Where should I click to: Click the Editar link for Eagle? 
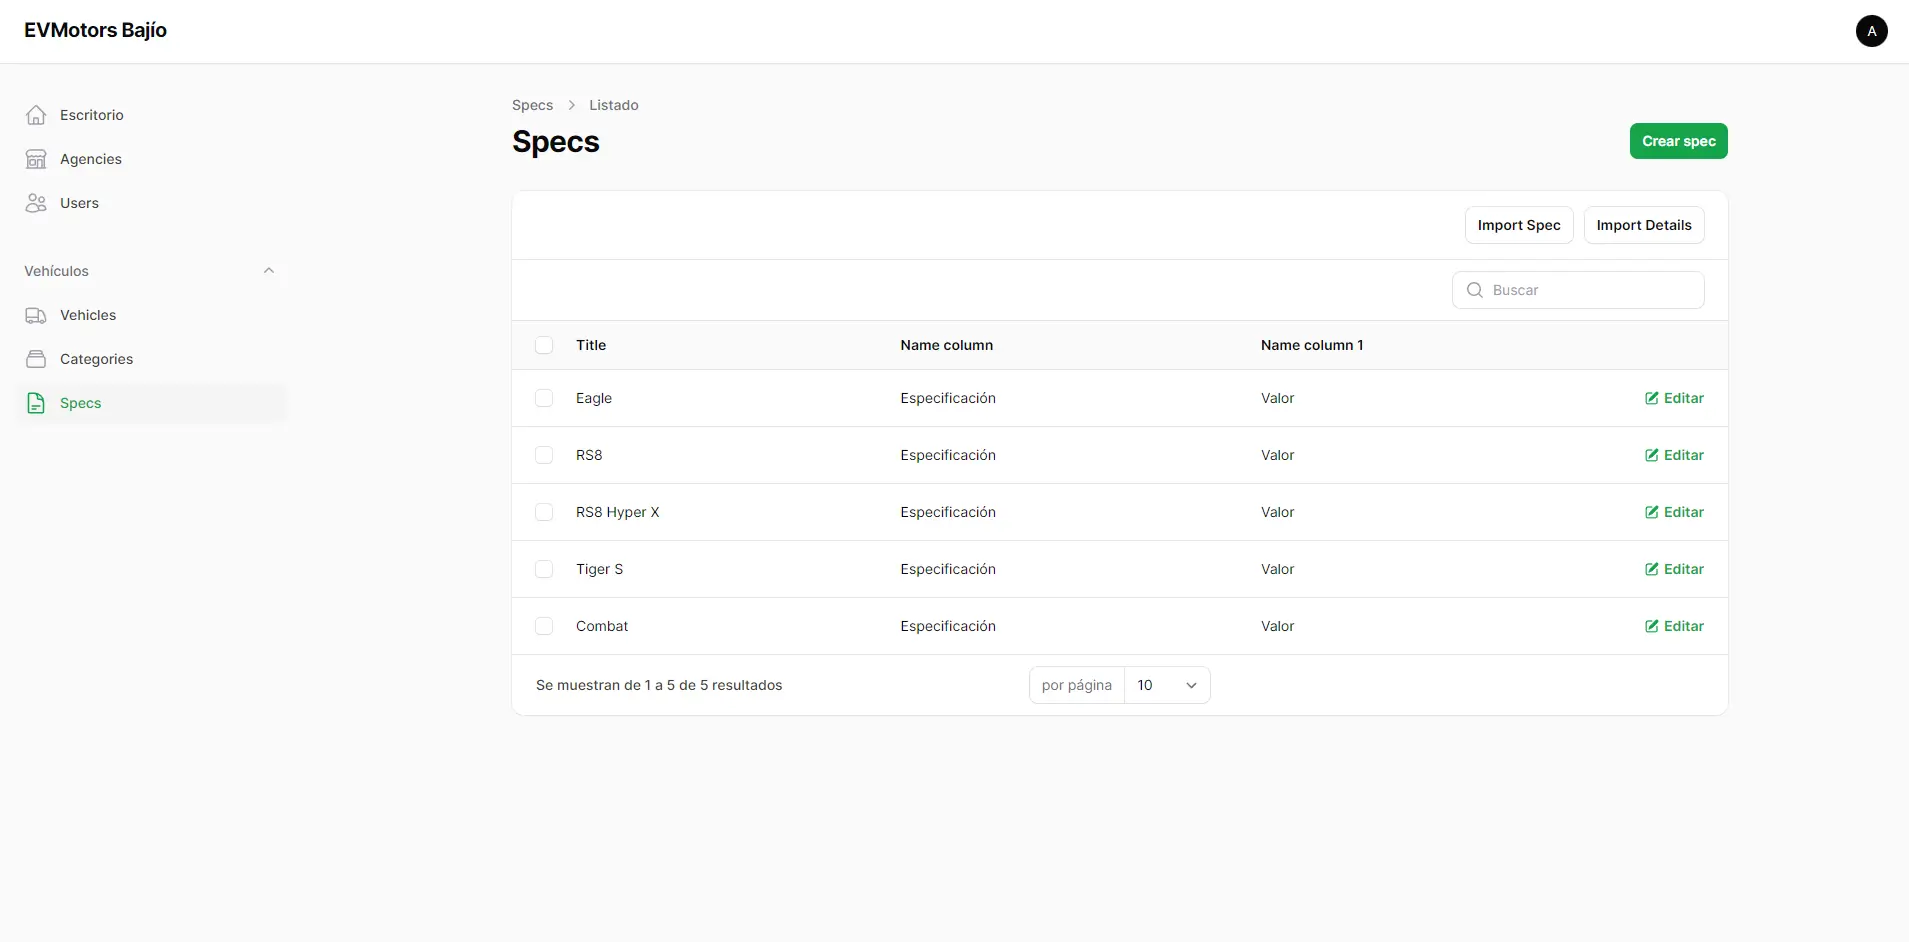point(1674,398)
